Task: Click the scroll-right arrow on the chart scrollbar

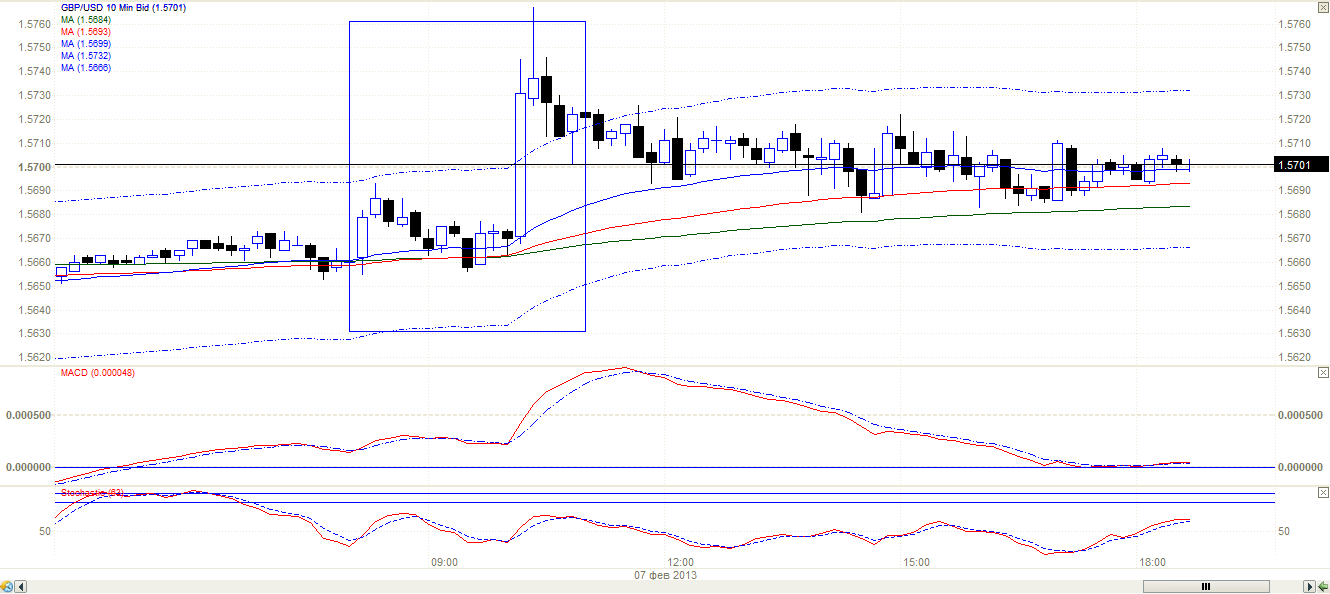Action: [1309, 586]
